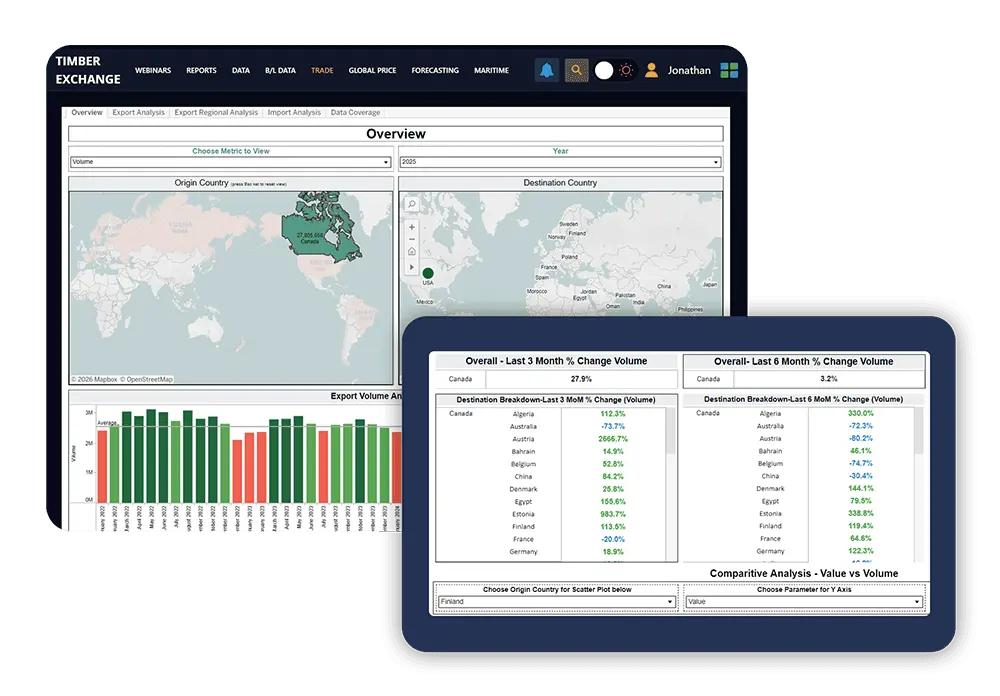
Task: Zoom out on the destination map
Action: 412,239
